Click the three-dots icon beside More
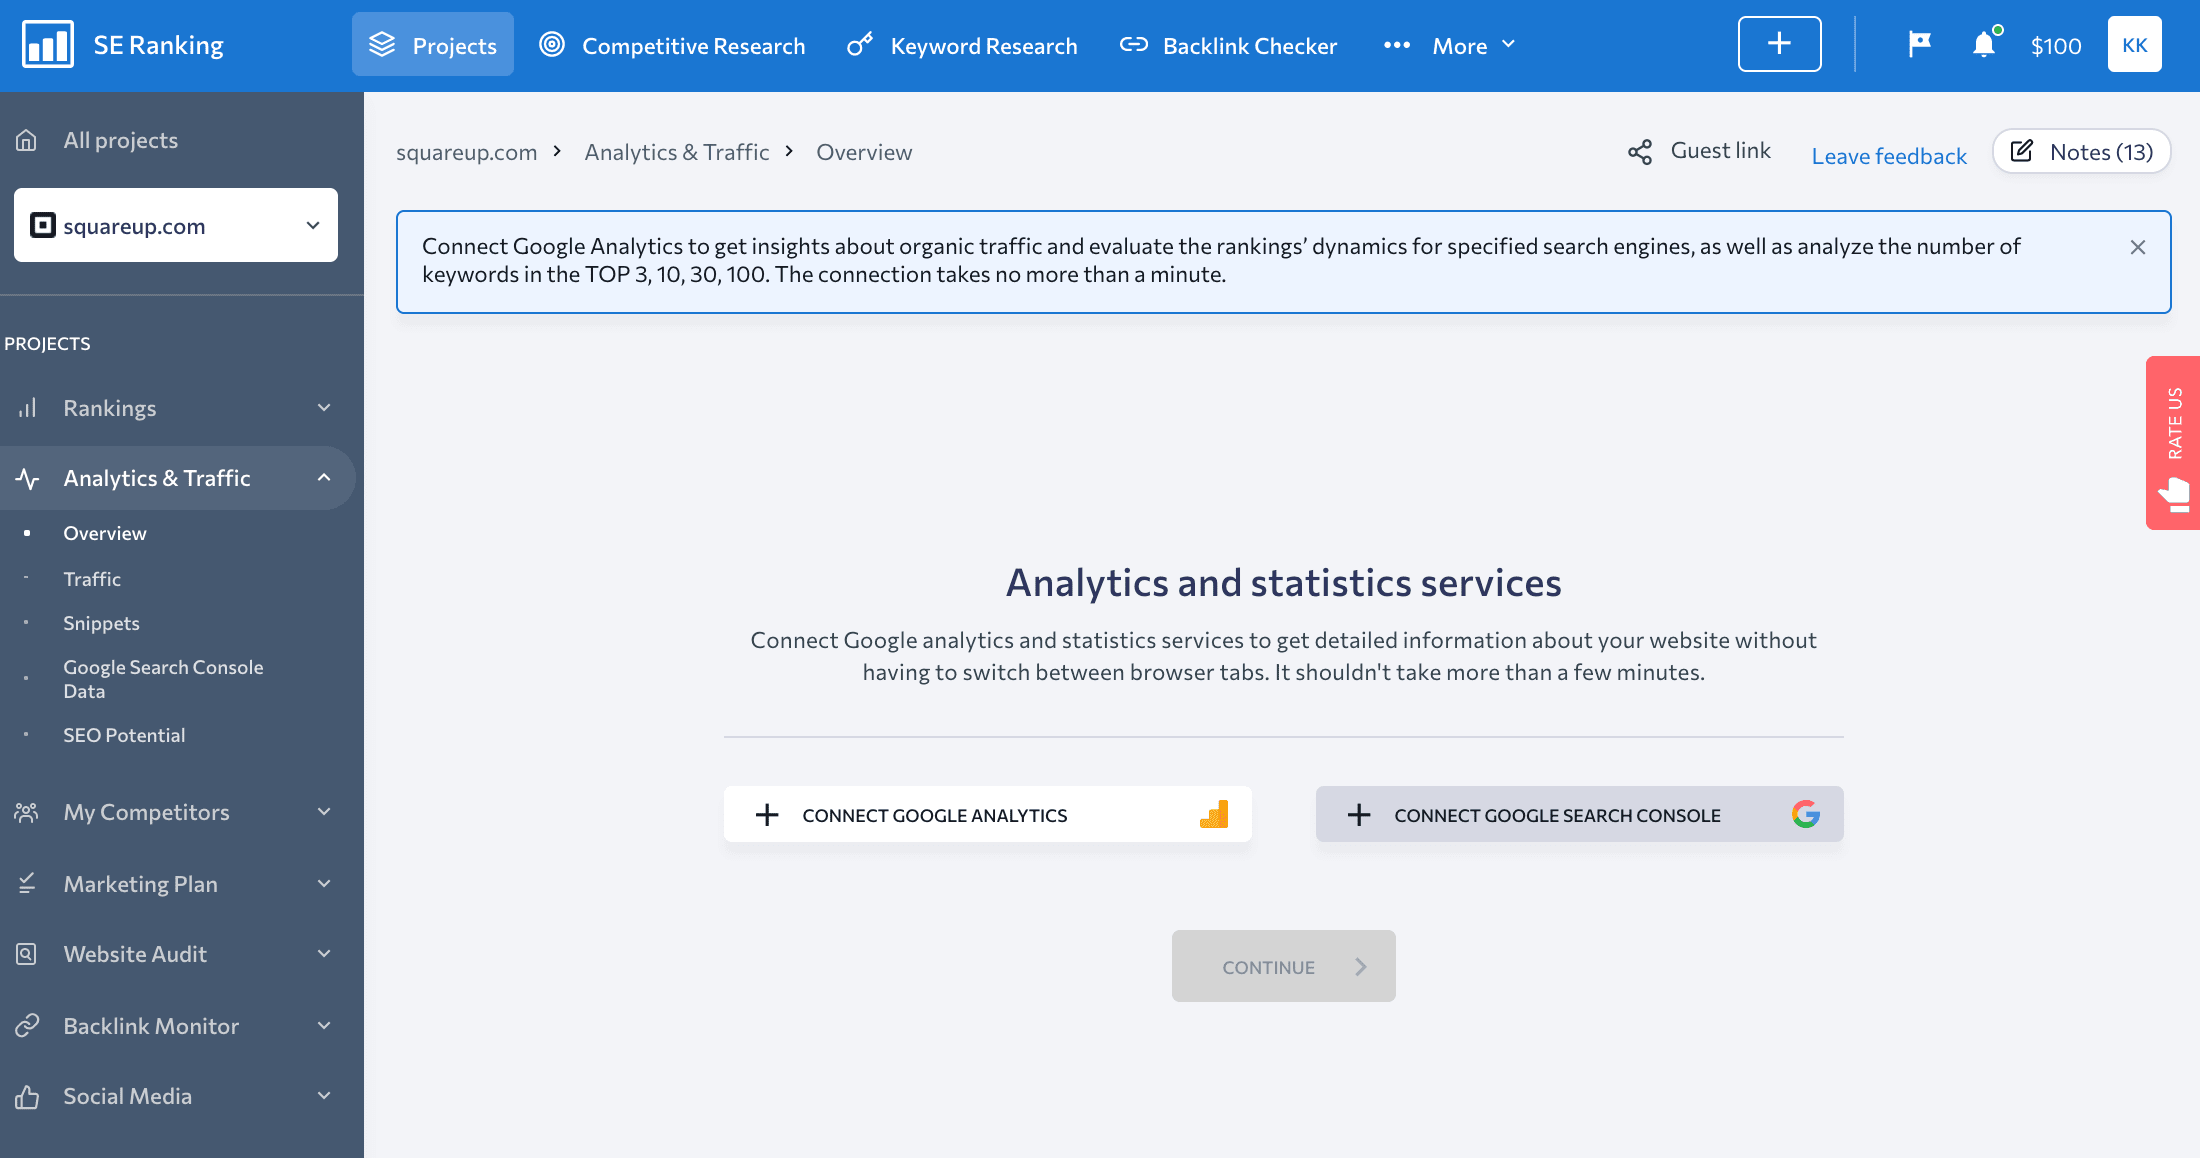 [1397, 45]
